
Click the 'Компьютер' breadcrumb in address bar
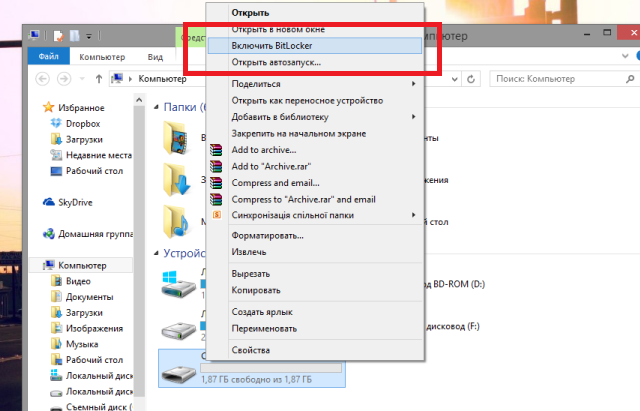162,79
